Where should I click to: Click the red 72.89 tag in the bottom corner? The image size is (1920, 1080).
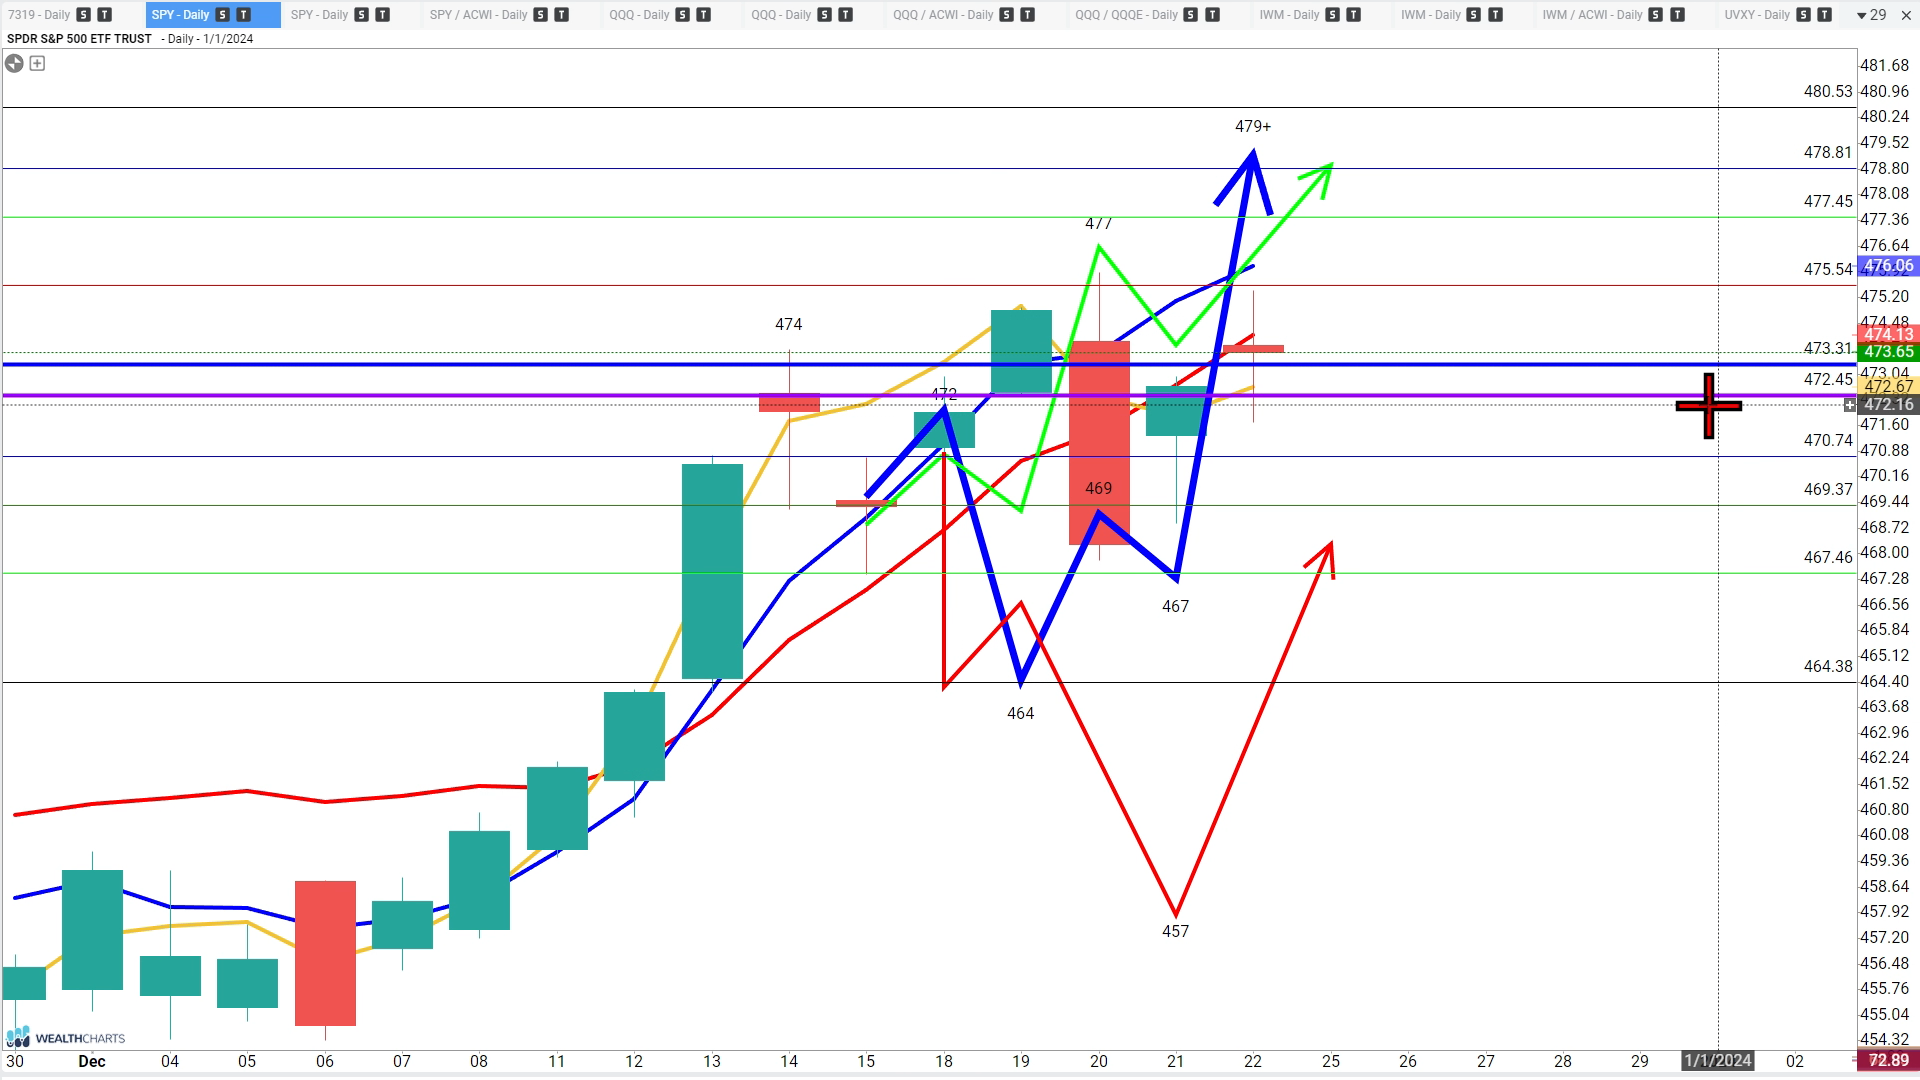coord(1888,1060)
